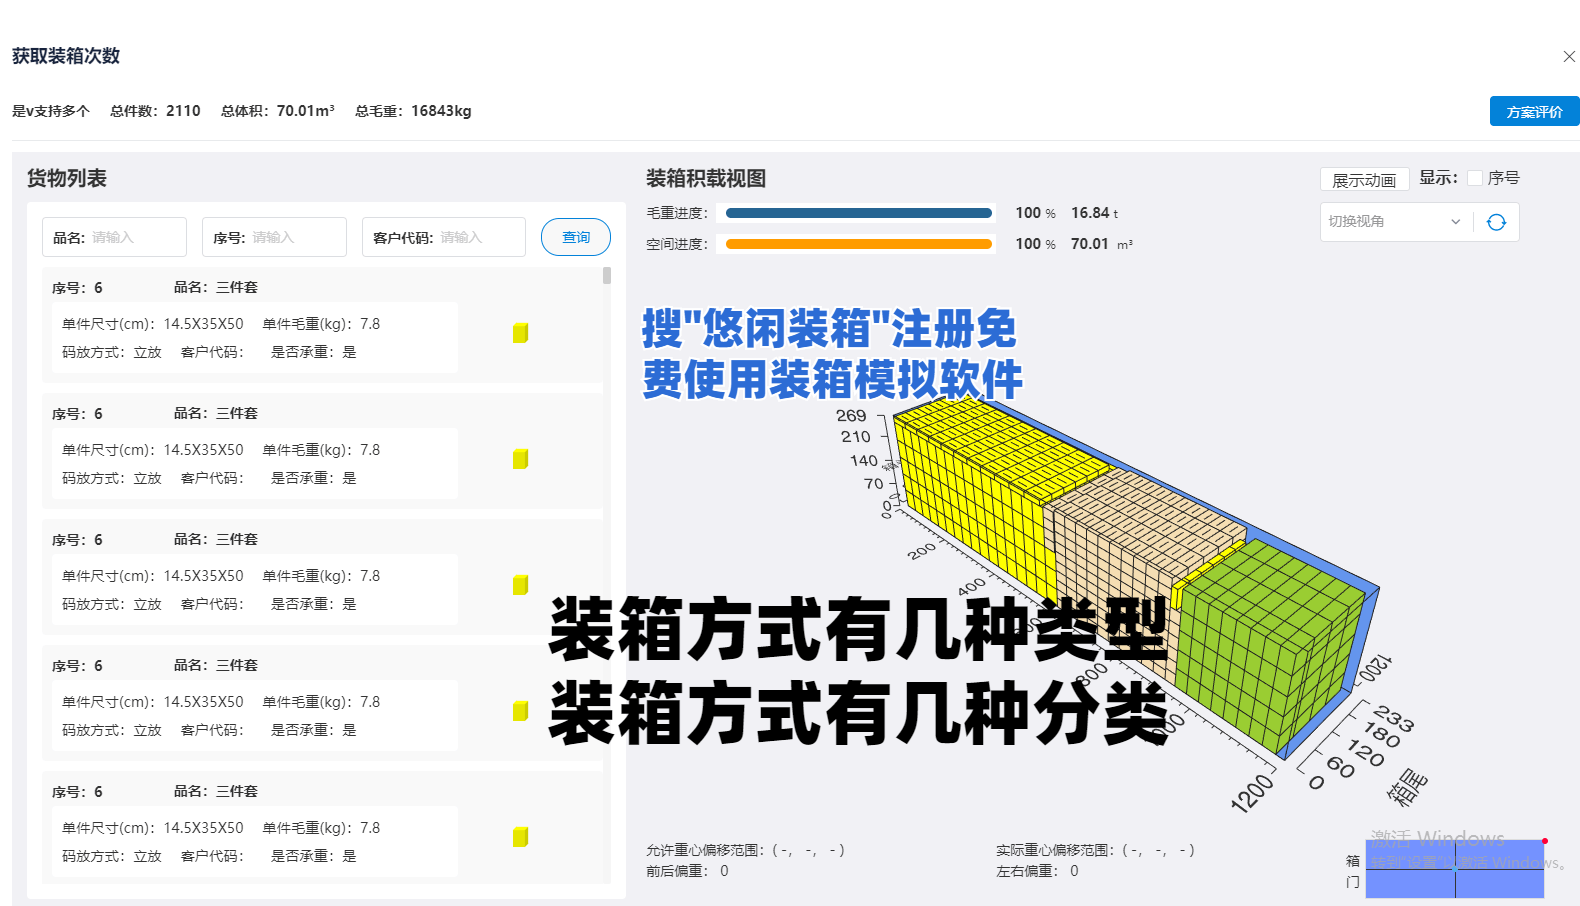Click the yellow cargo block in 3D view
1580x906 pixels.
pos(980,480)
